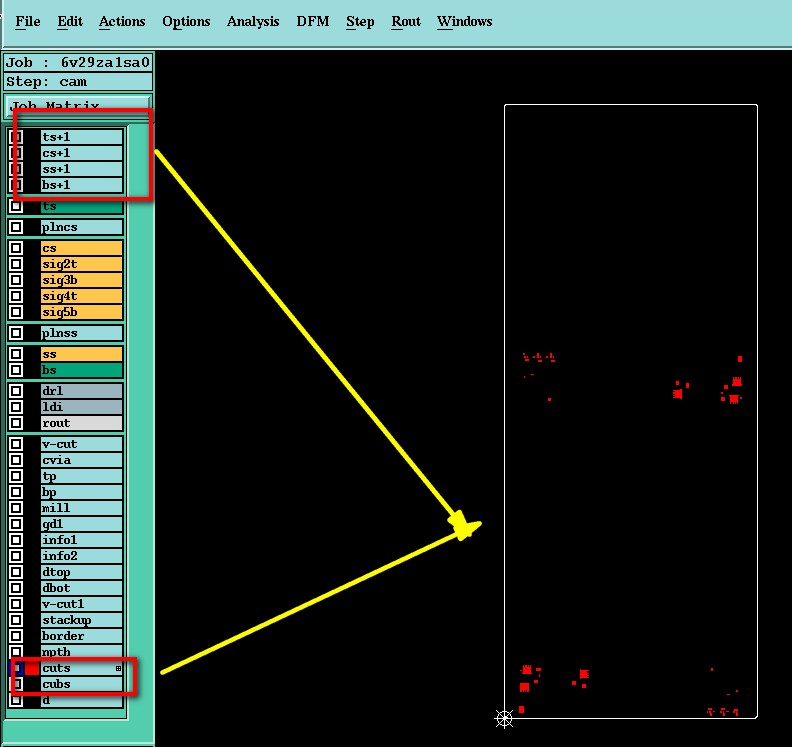Select the plncs layer name
Image resolution: width=792 pixels, height=747 pixels.
(82, 227)
